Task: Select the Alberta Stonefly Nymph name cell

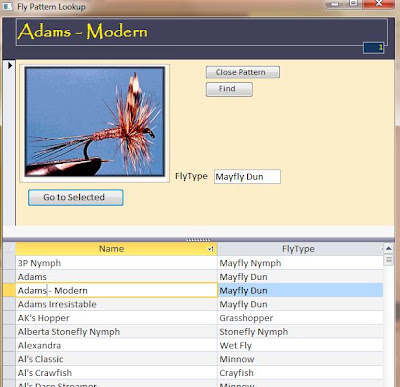Action: pyautogui.click(x=116, y=331)
